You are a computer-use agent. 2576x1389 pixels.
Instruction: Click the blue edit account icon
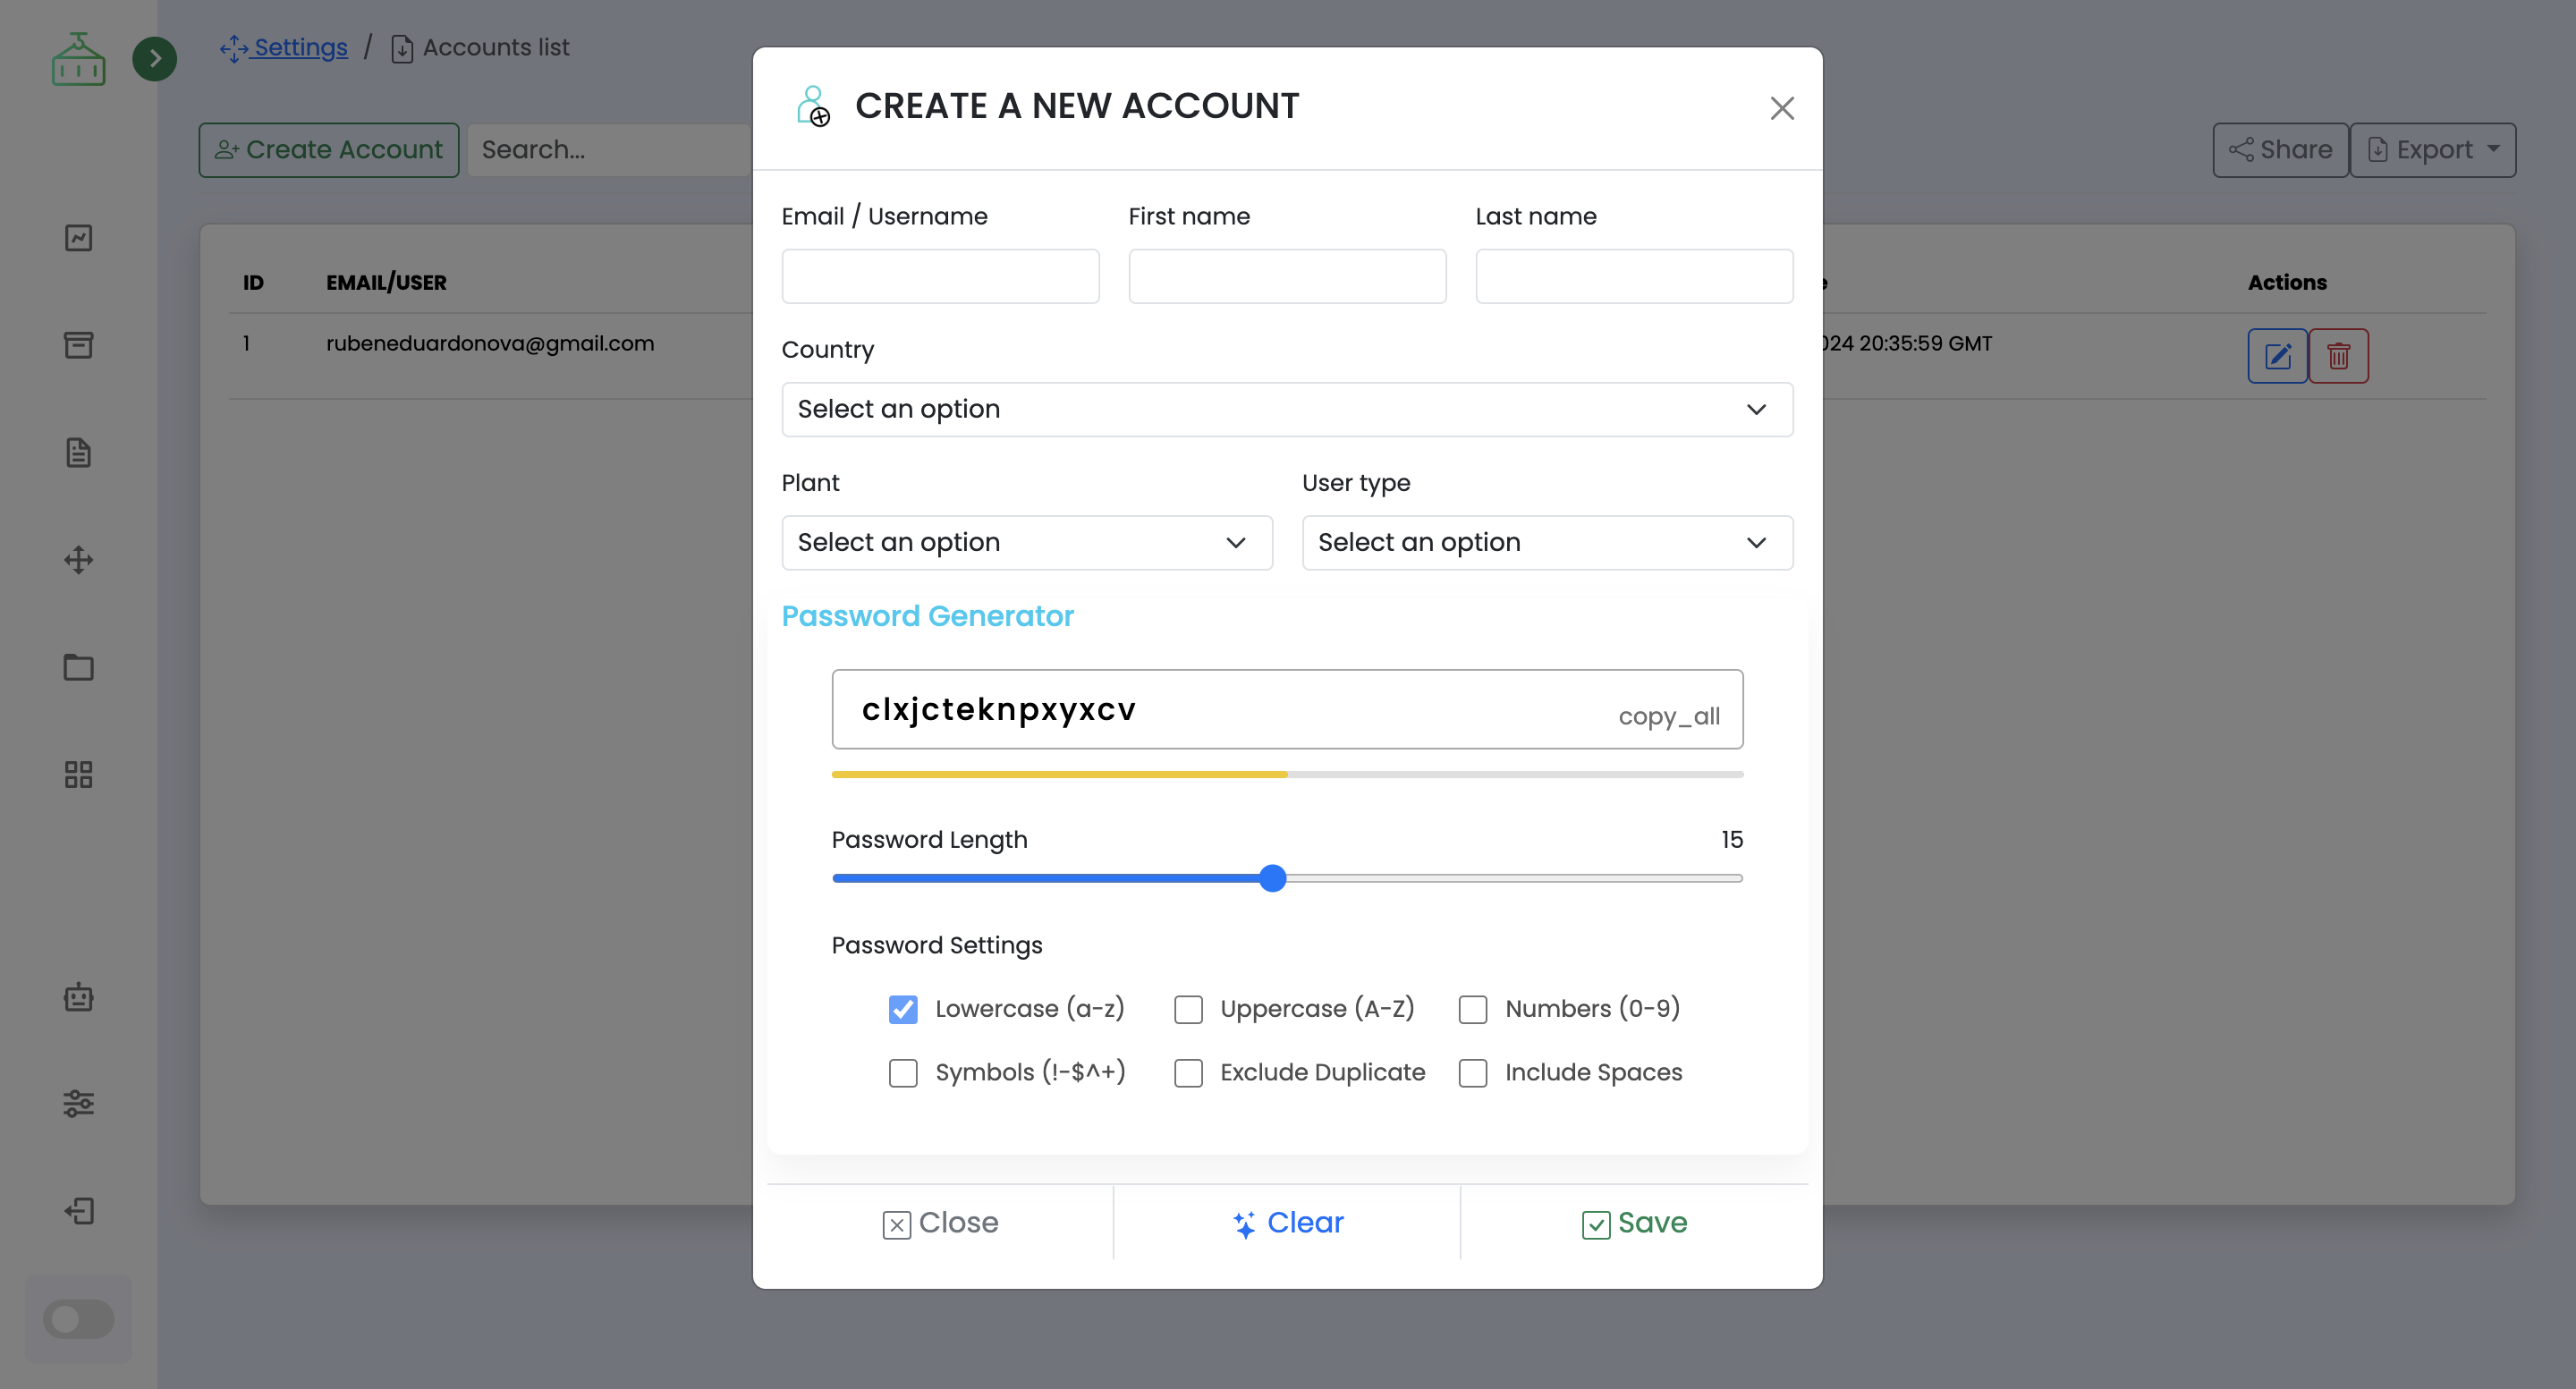coord(2277,356)
